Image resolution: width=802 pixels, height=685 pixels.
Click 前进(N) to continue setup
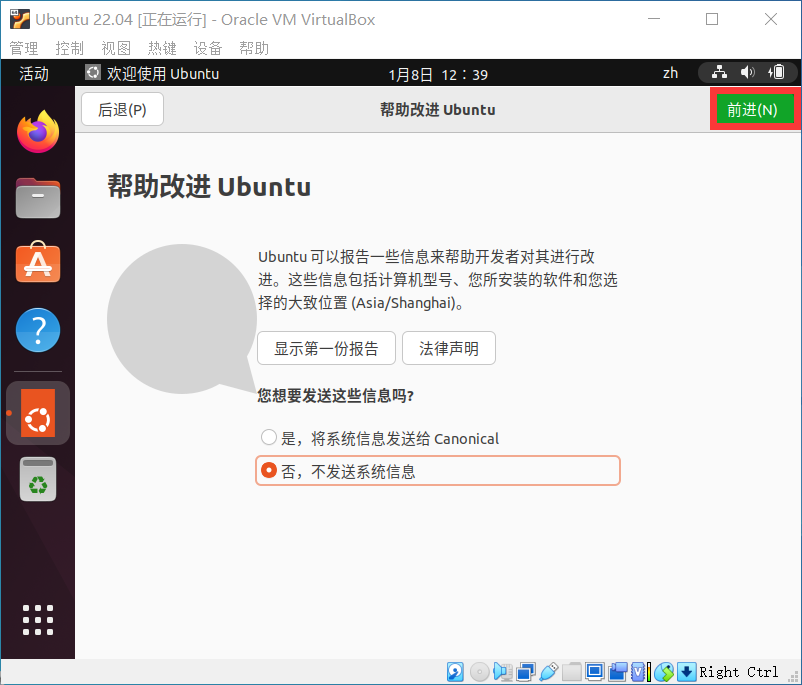[754, 109]
